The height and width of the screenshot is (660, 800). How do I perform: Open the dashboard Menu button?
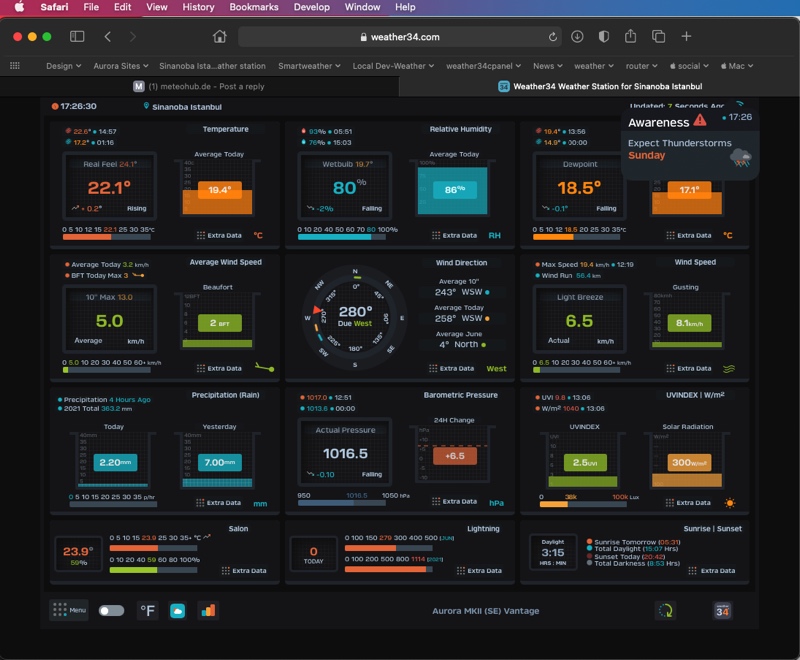69,610
